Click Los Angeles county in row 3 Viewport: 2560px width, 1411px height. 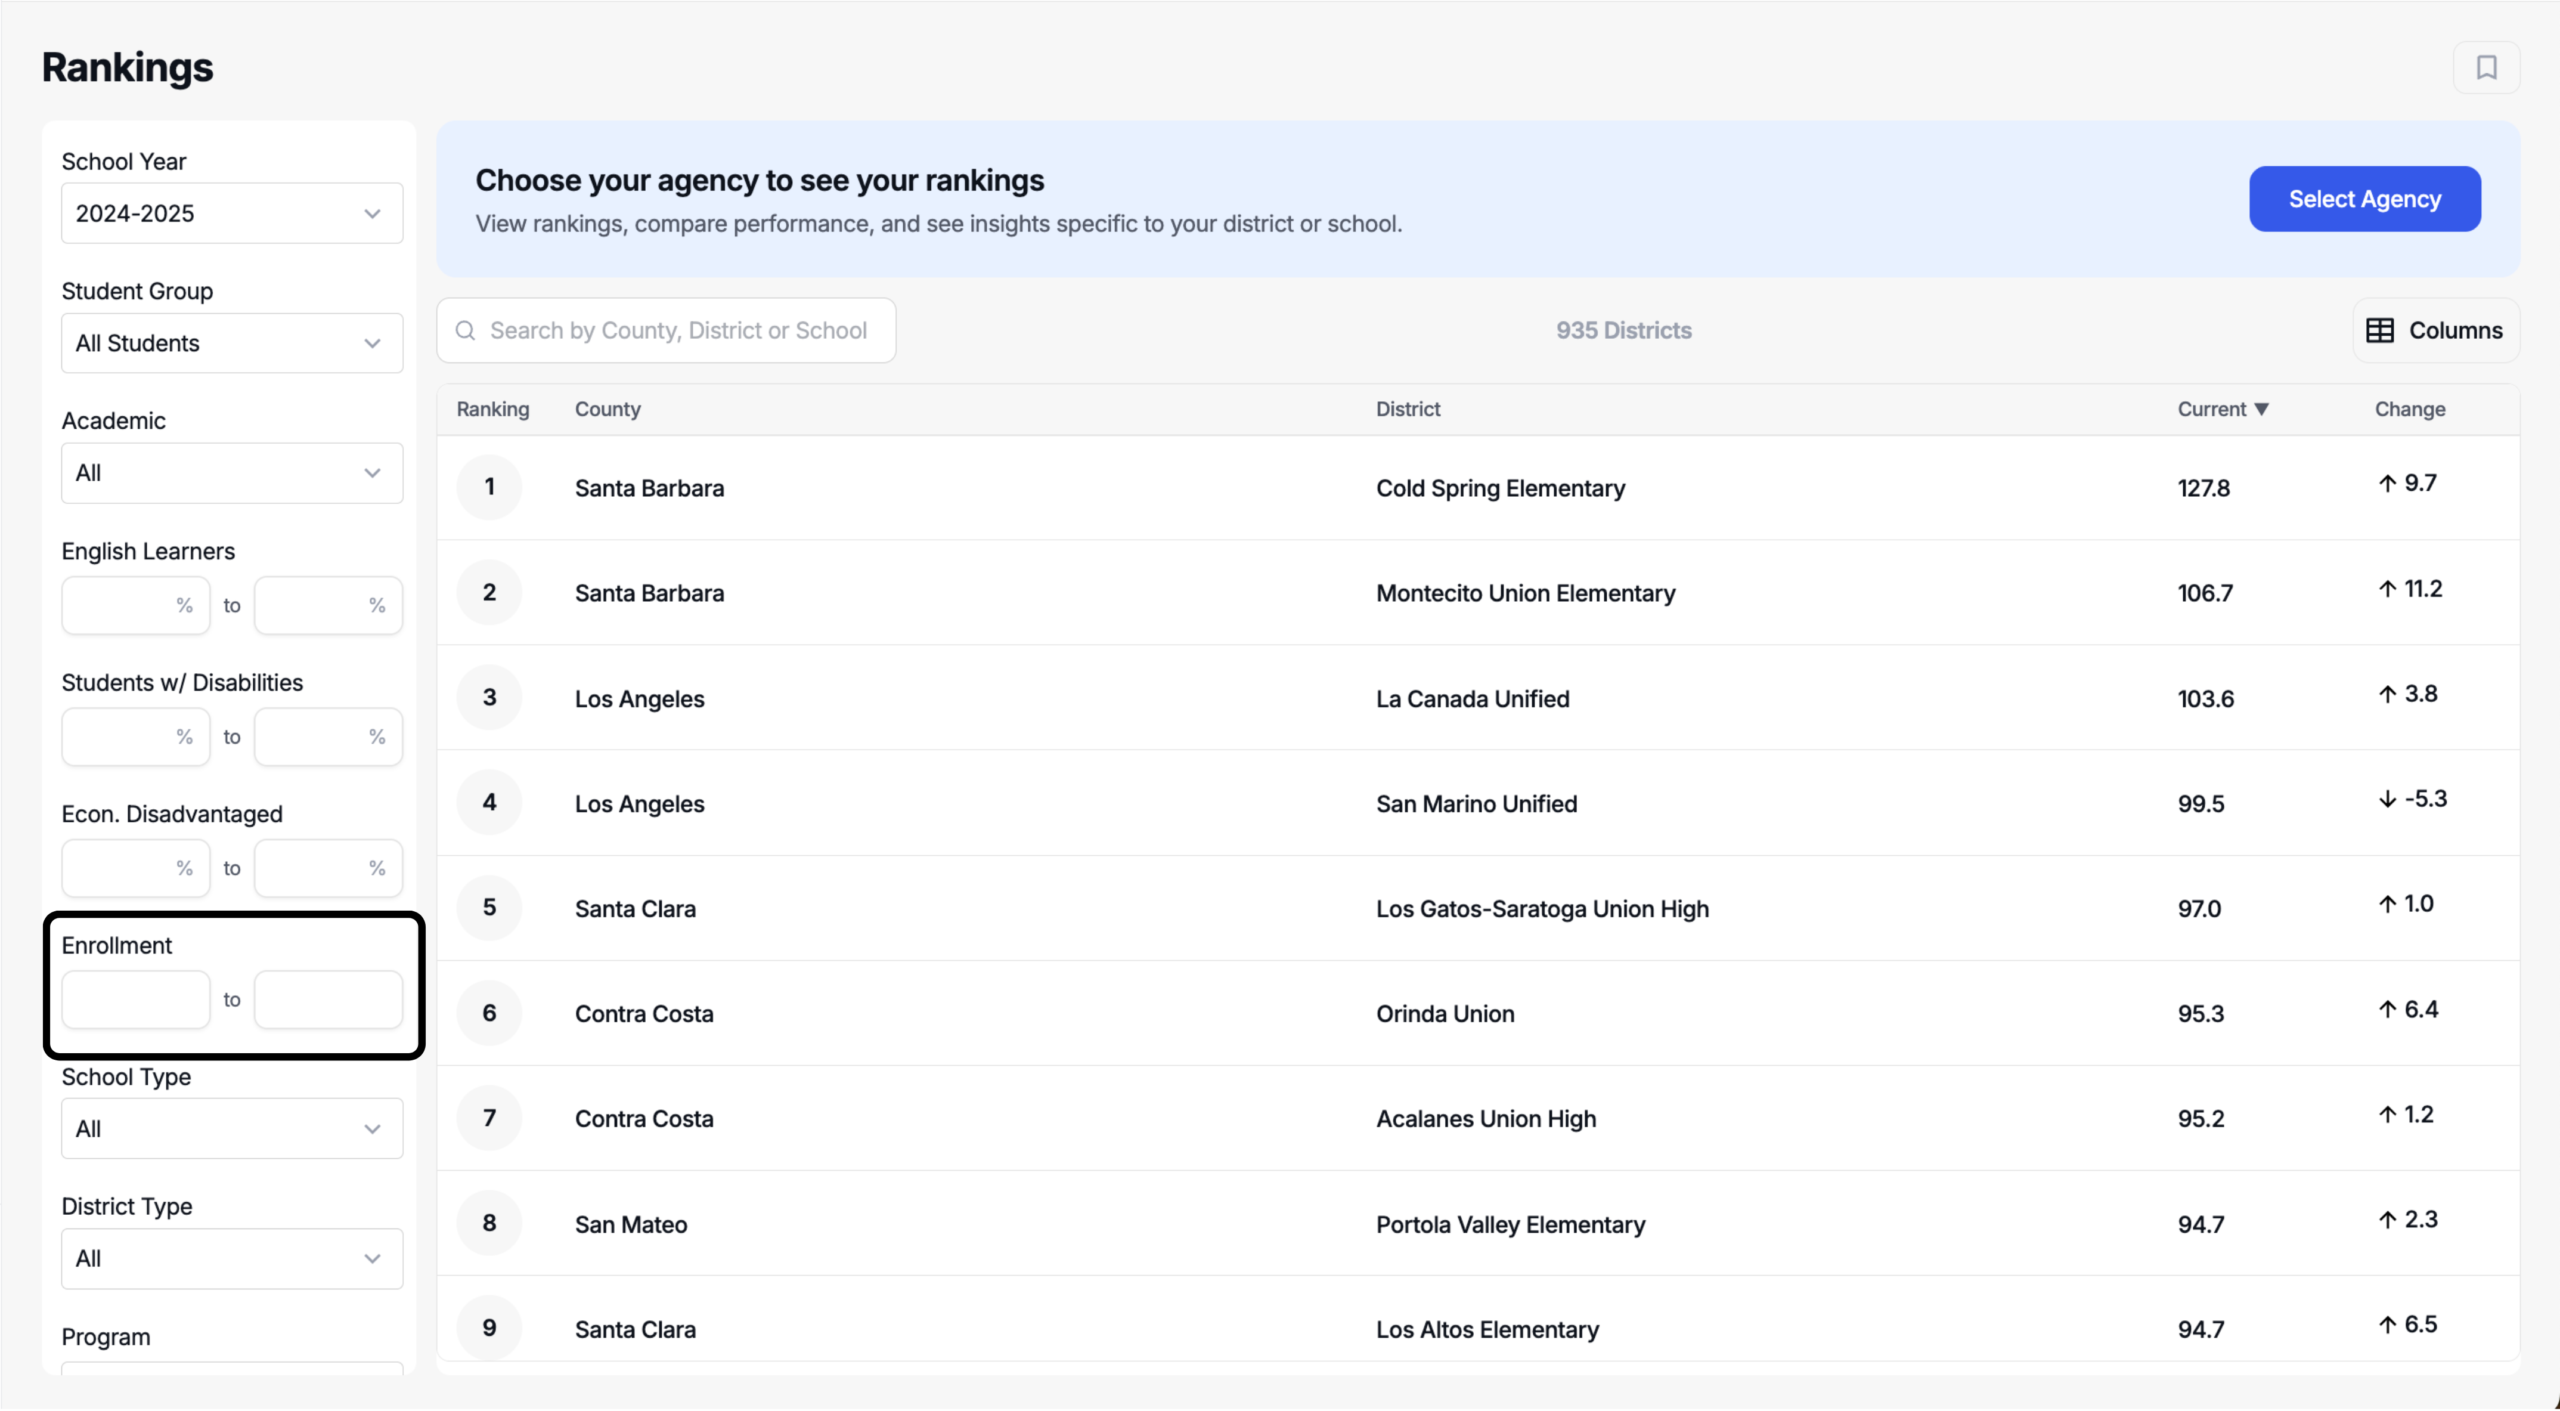pos(640,699)
